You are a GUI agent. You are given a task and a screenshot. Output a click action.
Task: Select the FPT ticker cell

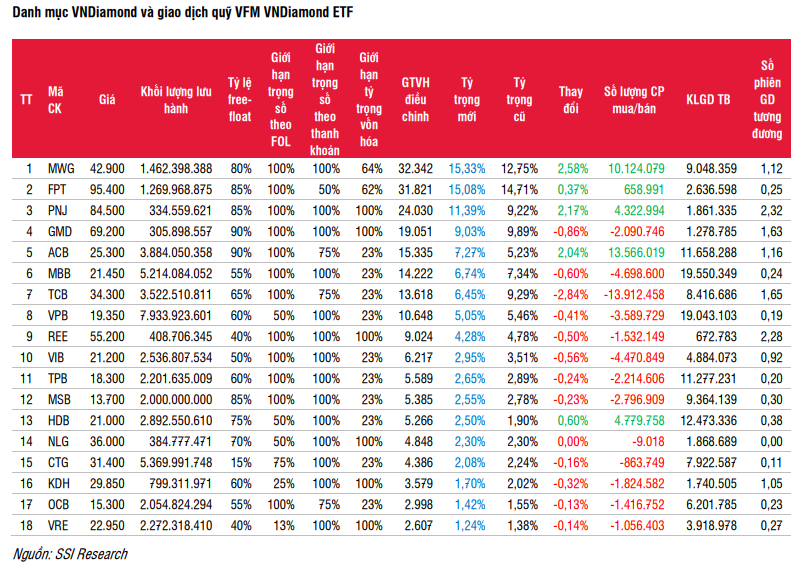[x=57, y=190]
